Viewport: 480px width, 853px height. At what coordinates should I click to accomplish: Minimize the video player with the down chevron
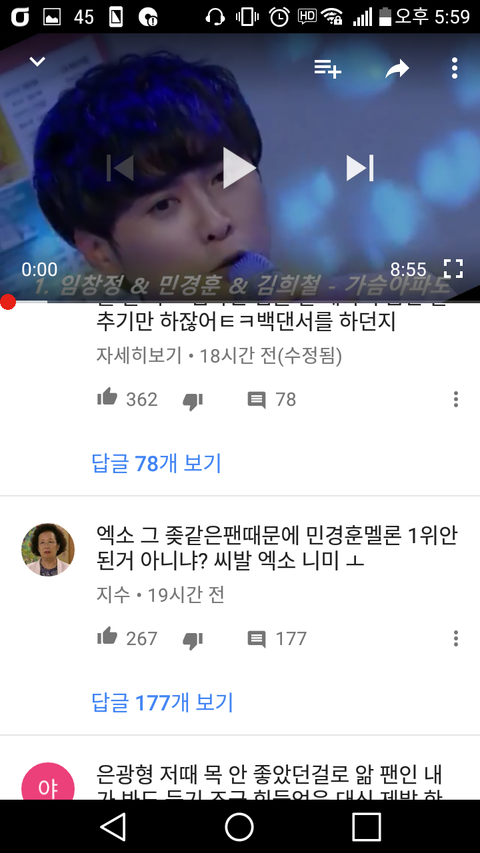pos(37,61)
